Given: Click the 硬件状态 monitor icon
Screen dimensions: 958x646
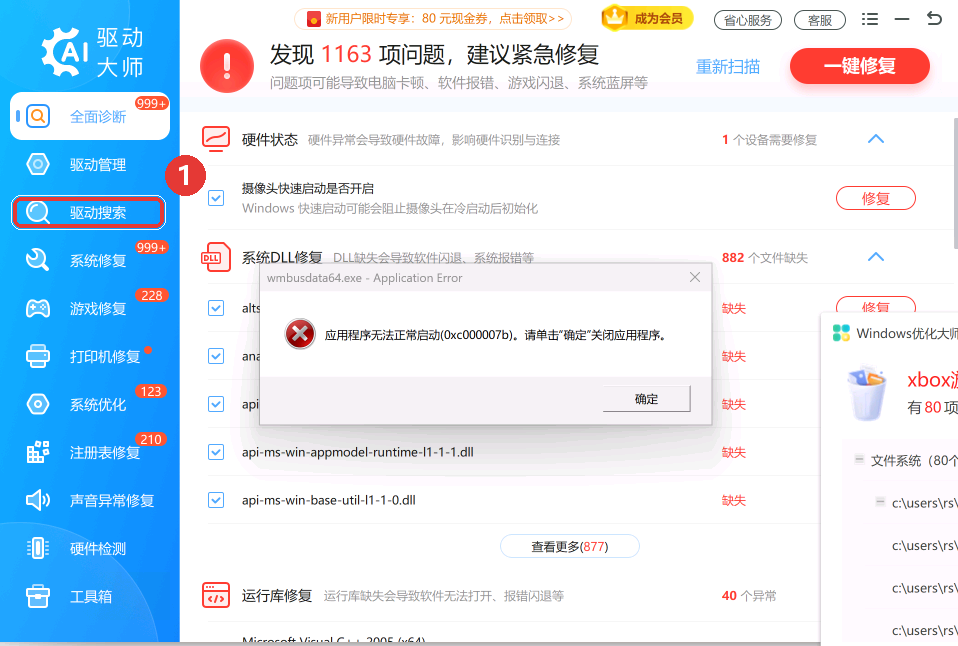Looking at the screenshot, I should click(x=216, y=139).
